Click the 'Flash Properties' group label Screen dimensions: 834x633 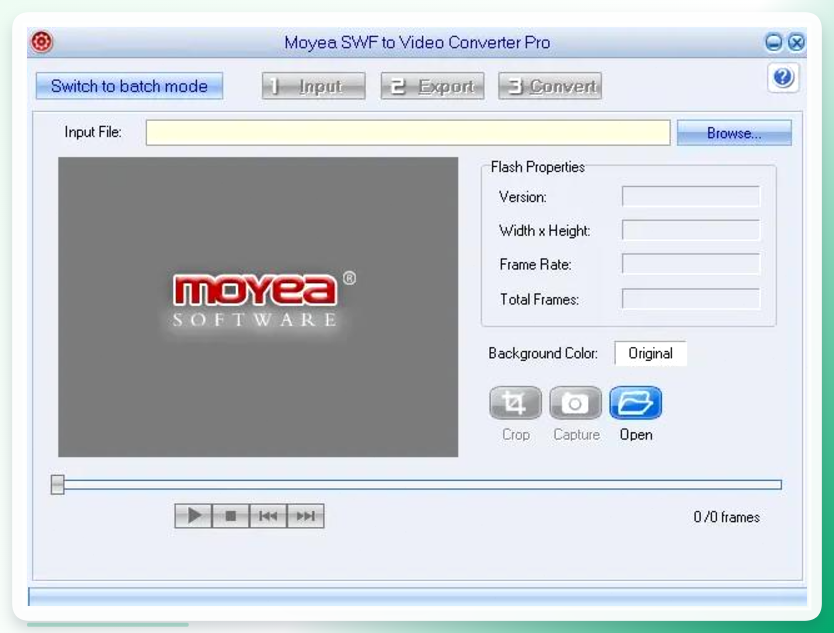point(537,167)
